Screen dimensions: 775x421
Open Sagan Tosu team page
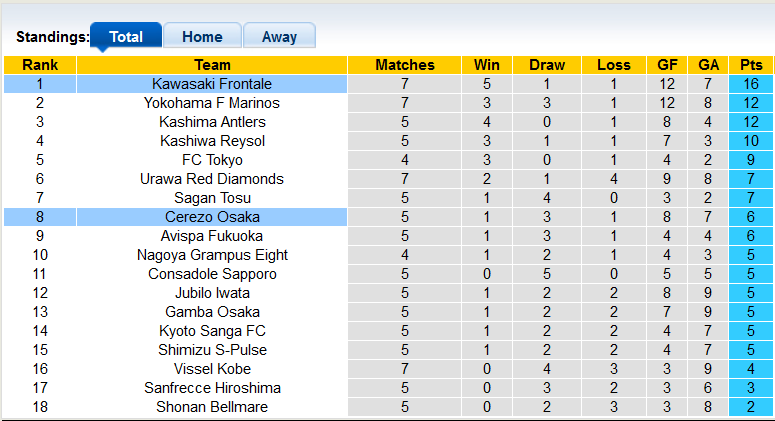212,198
